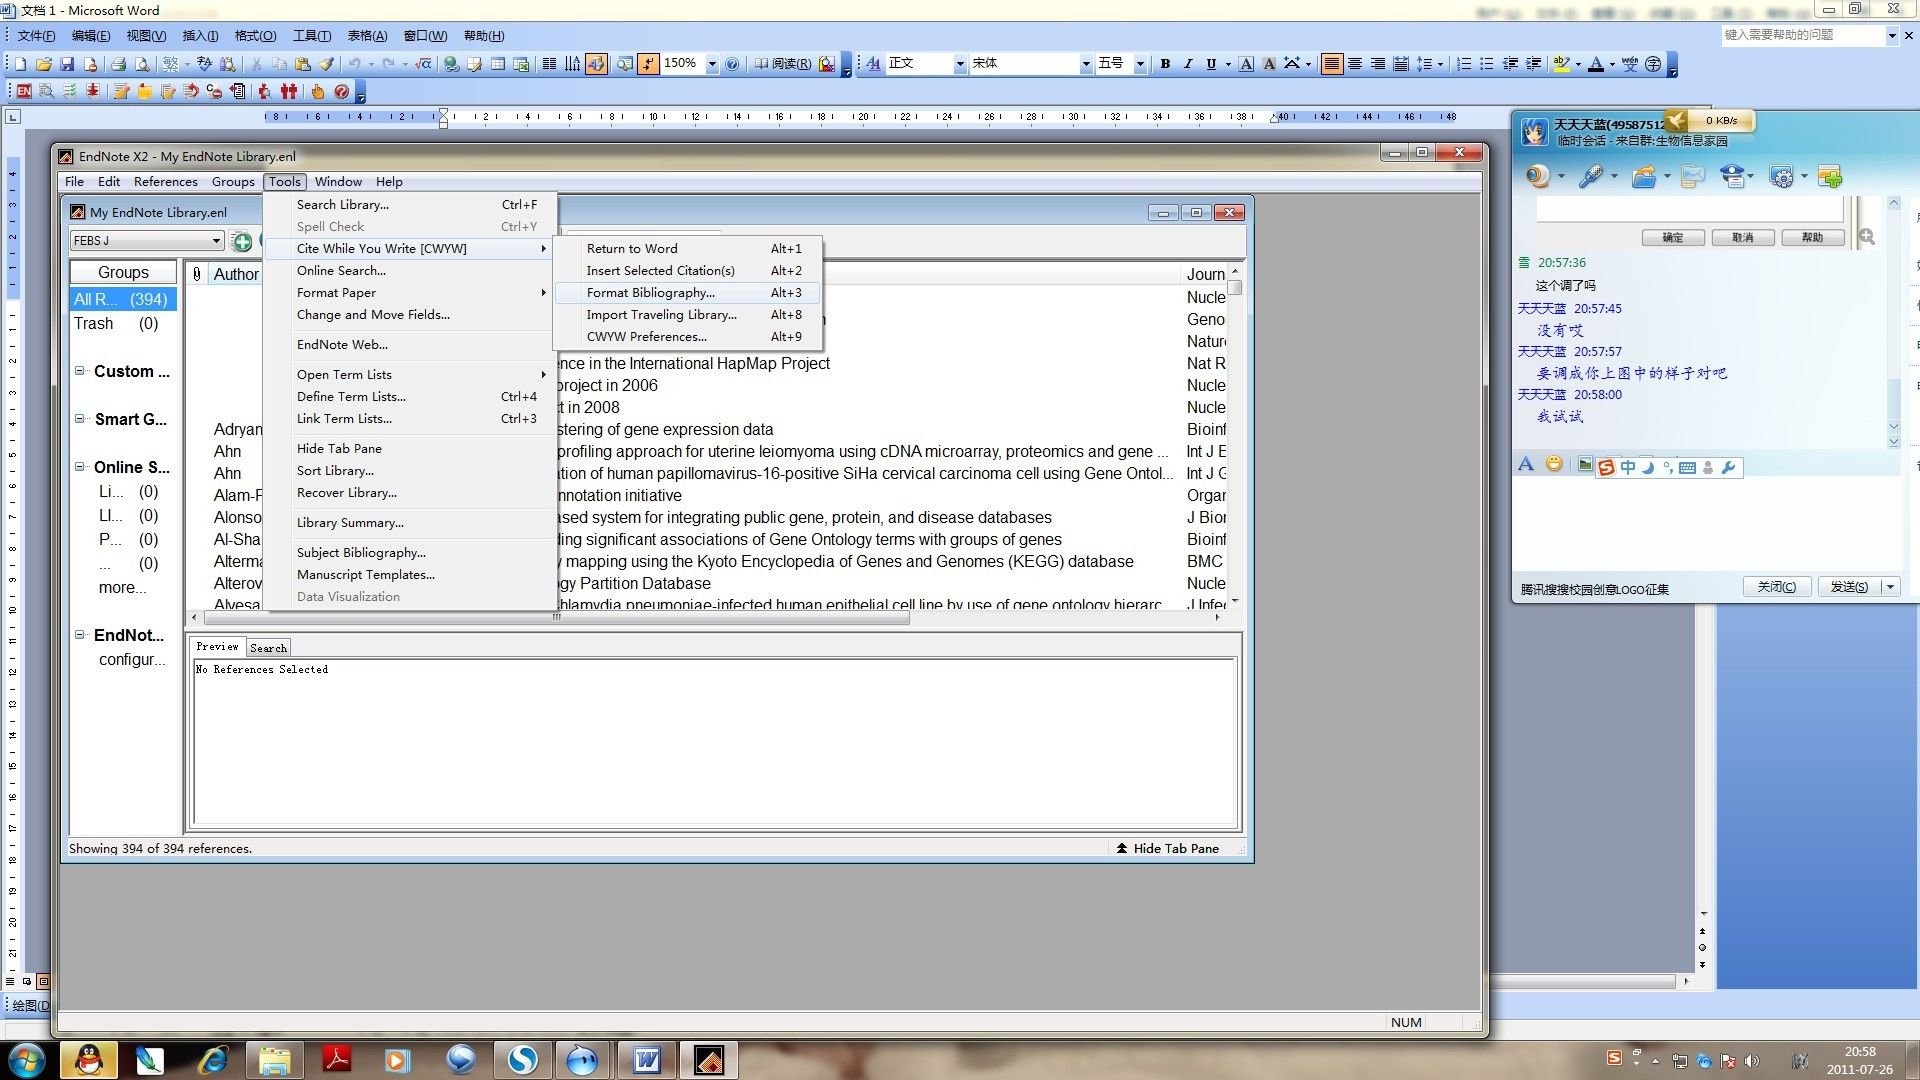Viewport: 1920px width, 1080px height.
Task: Toggle Align Left (highlighted) in Word
Action: coord(1332,64)
